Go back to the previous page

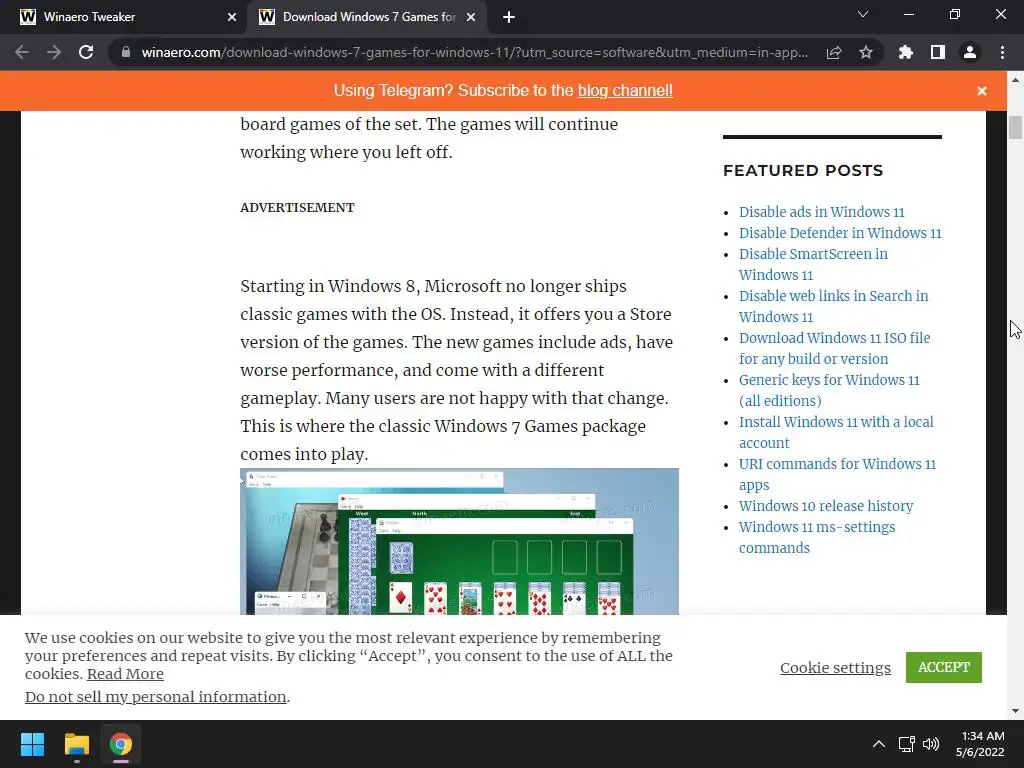[22, 52]
